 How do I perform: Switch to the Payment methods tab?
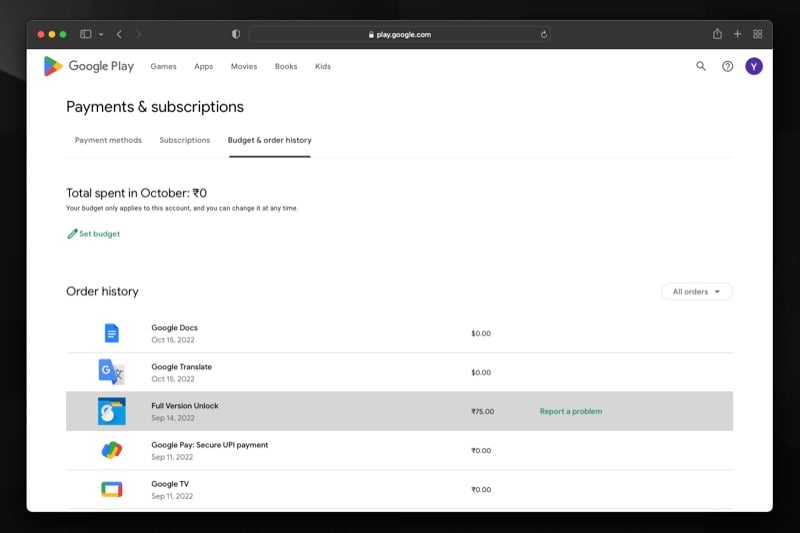108,140
